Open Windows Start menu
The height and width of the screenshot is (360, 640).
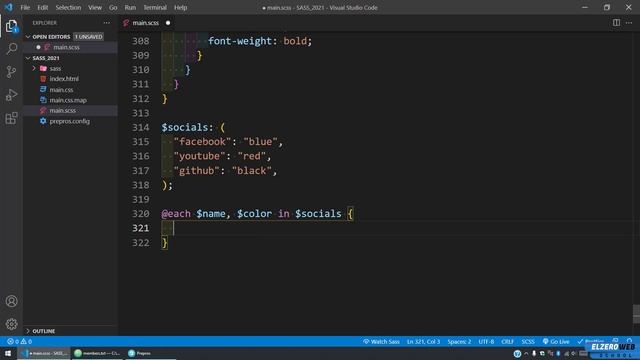click(x=8, y=353)
